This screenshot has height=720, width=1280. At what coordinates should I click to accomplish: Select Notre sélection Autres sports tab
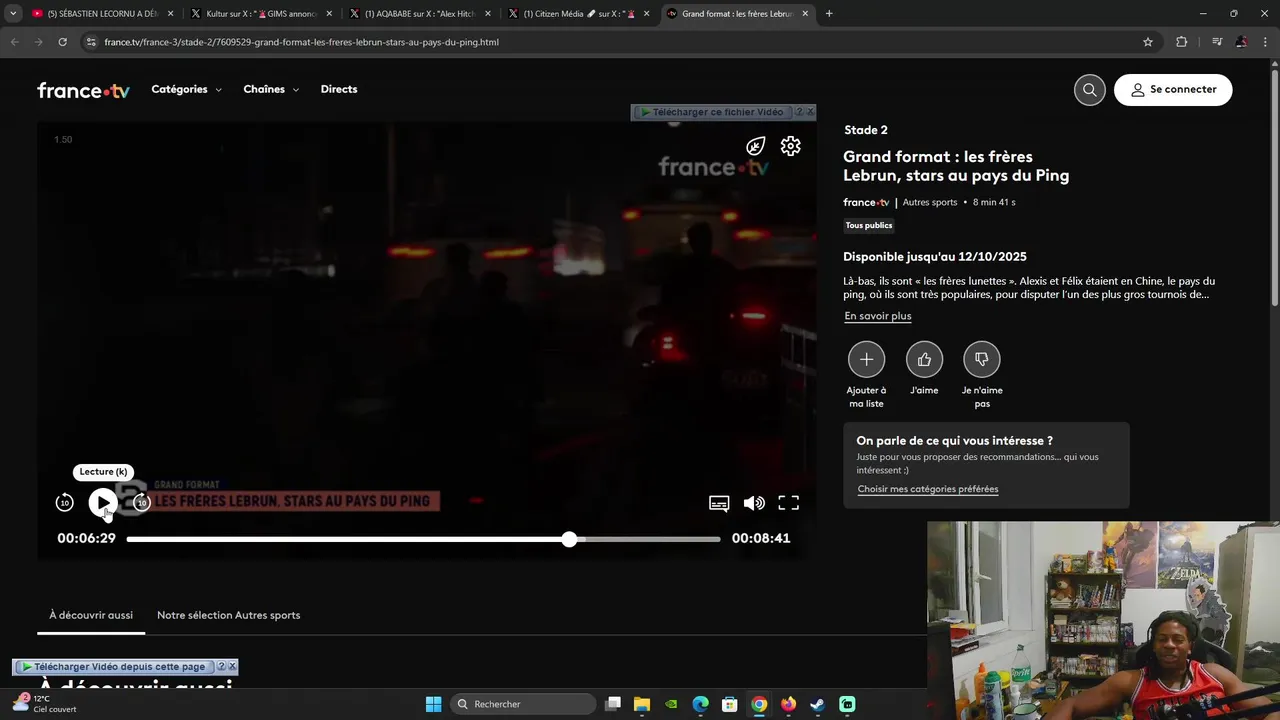[x=228, y=615]
